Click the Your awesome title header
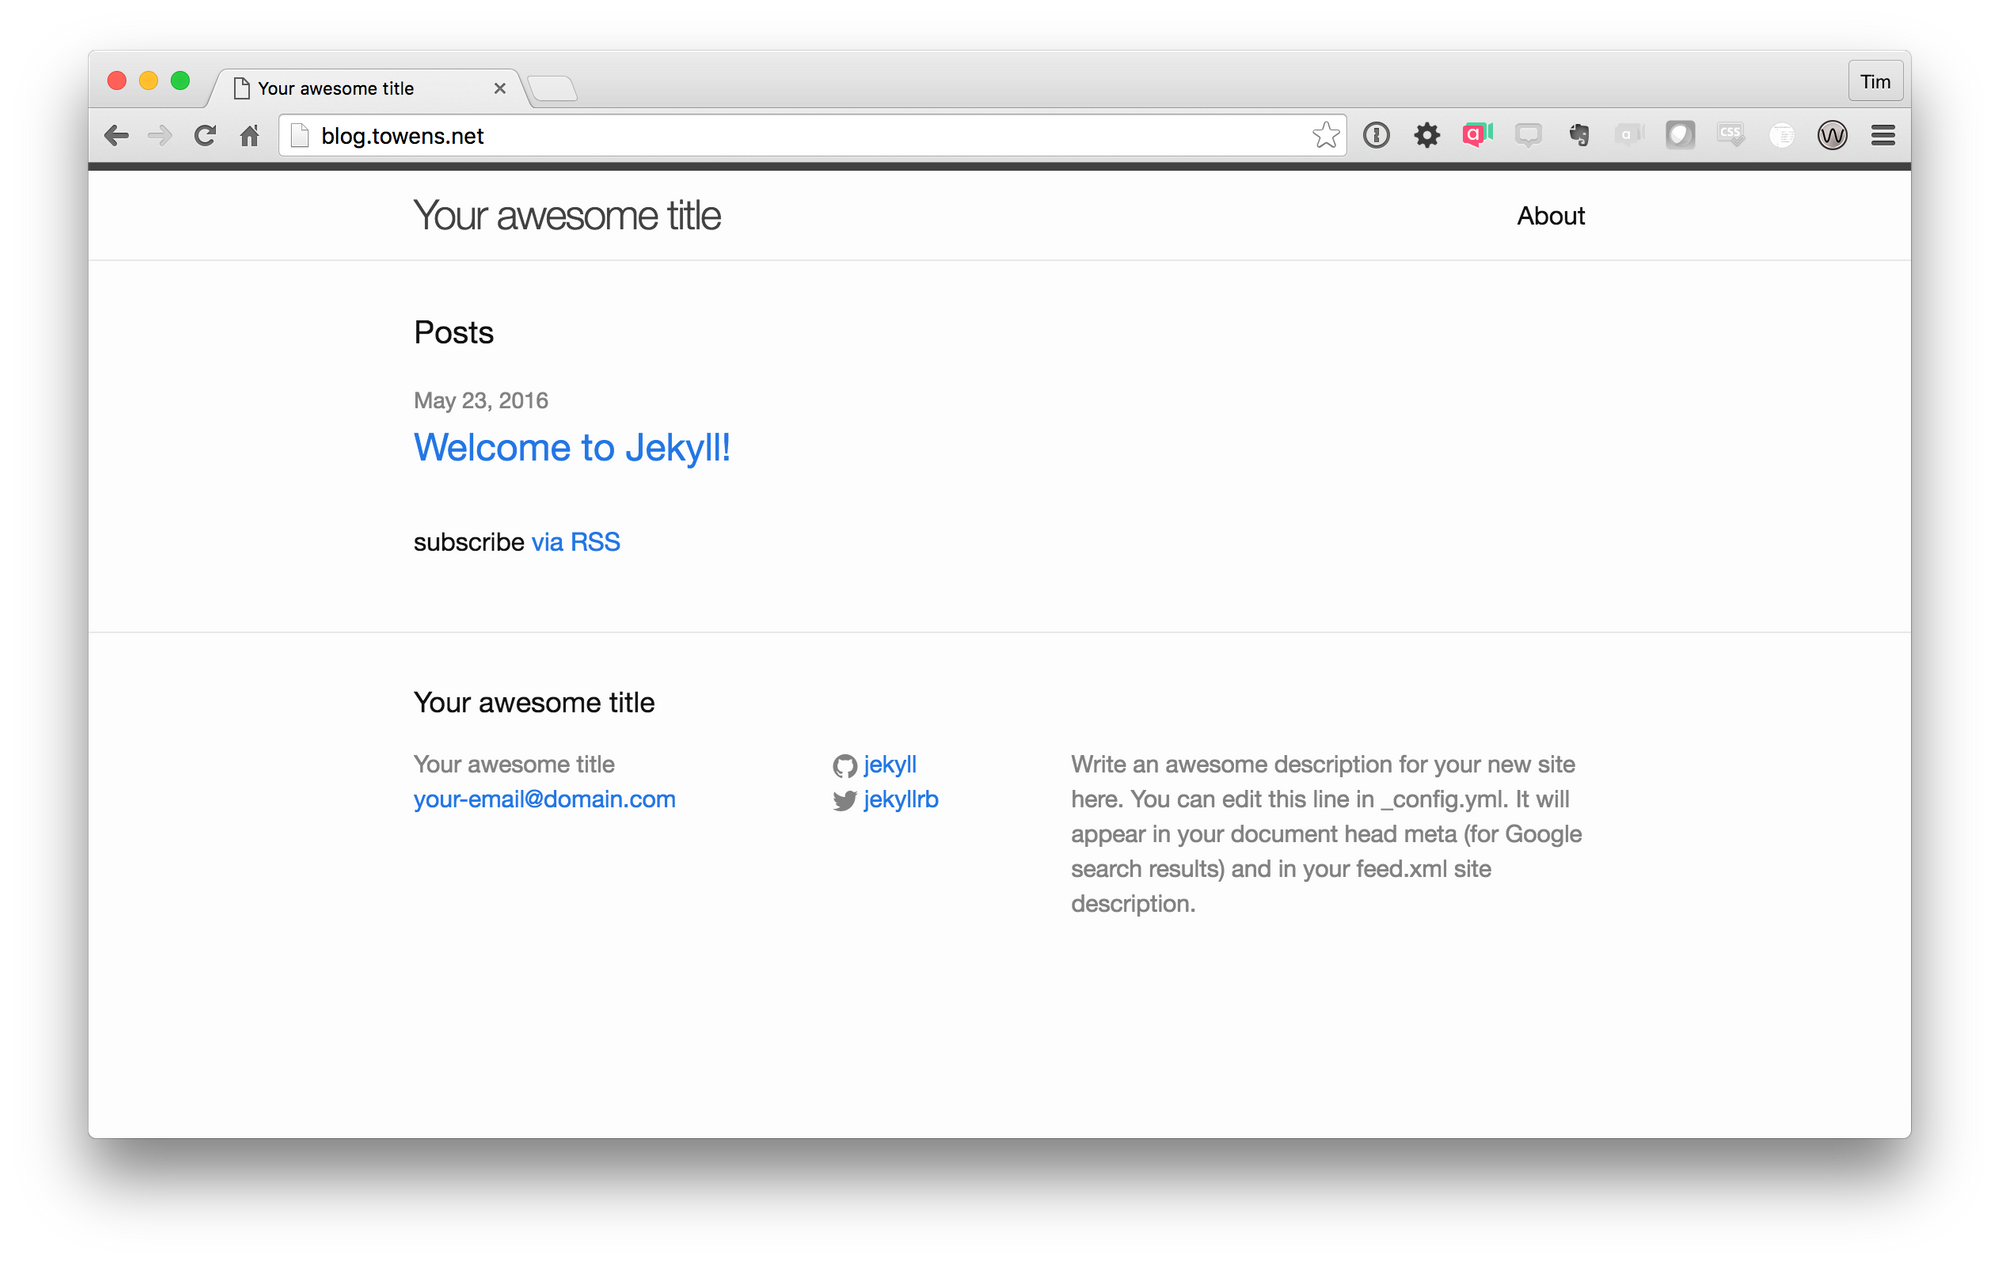2000x1265 pixels. [x=568, y=216]
